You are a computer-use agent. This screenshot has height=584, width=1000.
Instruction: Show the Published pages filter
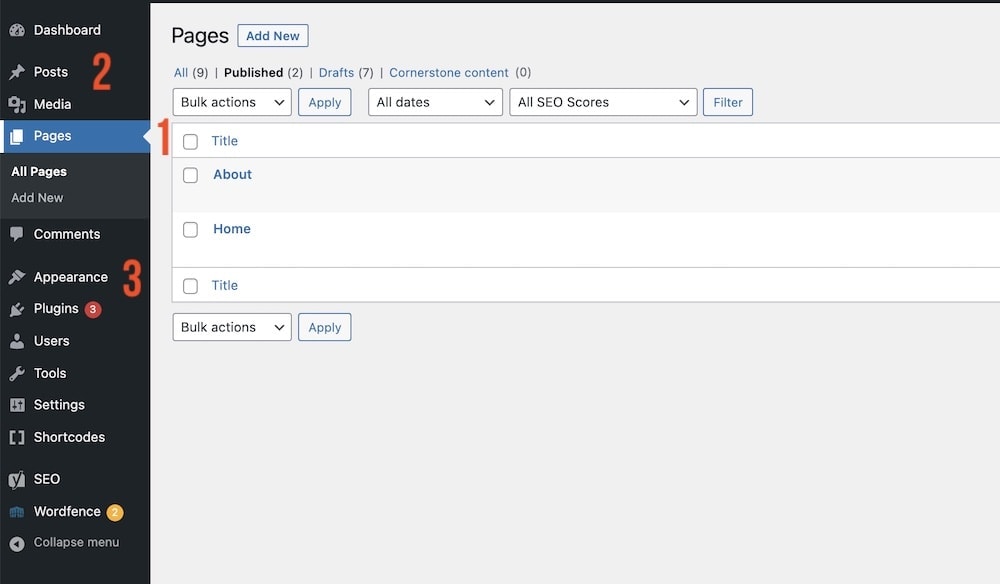click(x=253, y=73)
